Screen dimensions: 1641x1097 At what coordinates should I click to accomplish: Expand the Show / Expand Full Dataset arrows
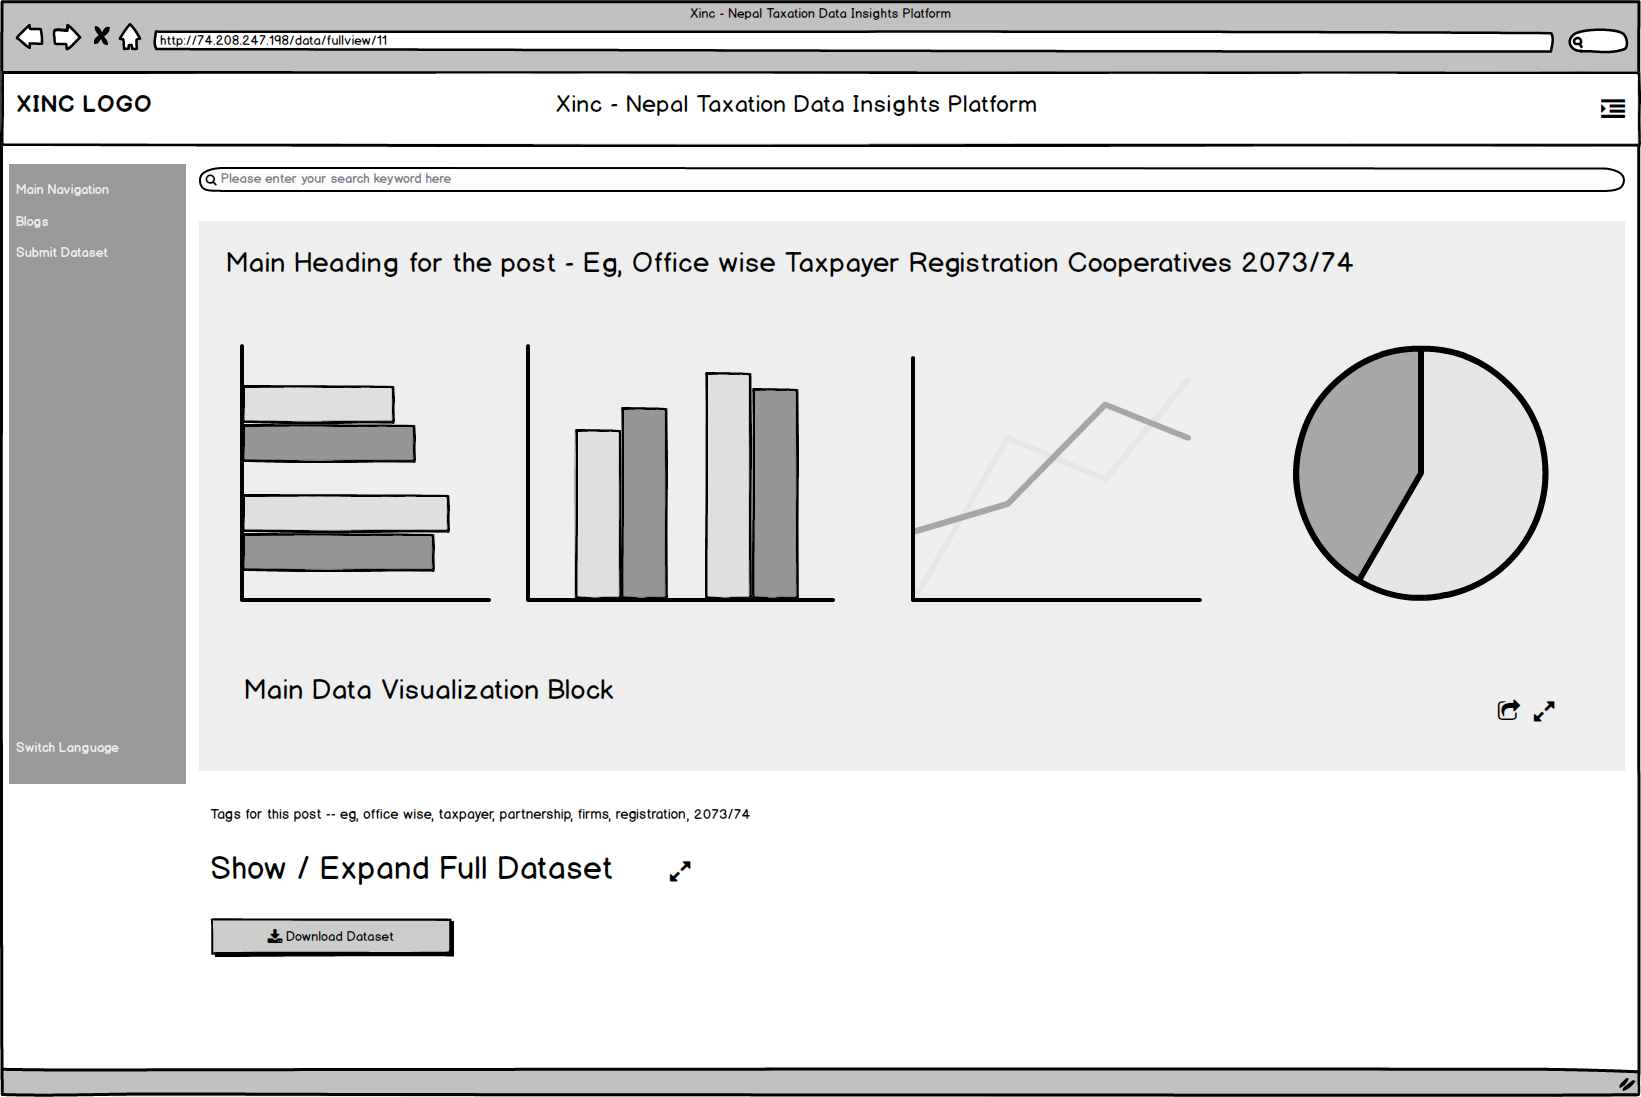680,871
